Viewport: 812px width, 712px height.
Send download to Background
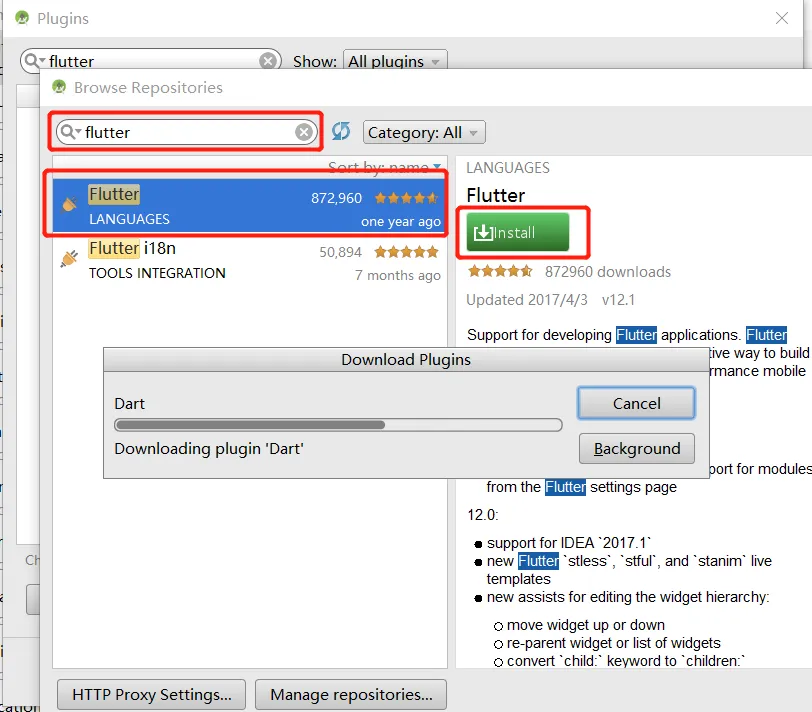636,448
